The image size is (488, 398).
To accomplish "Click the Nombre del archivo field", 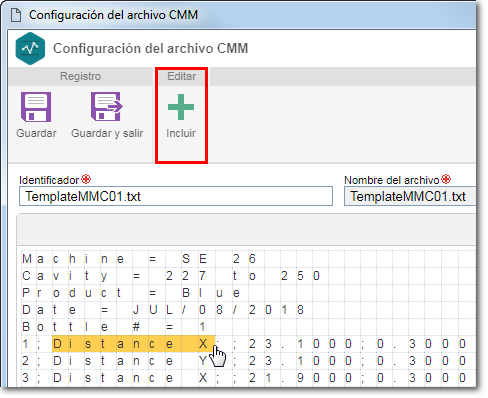I will click(410, 196).
